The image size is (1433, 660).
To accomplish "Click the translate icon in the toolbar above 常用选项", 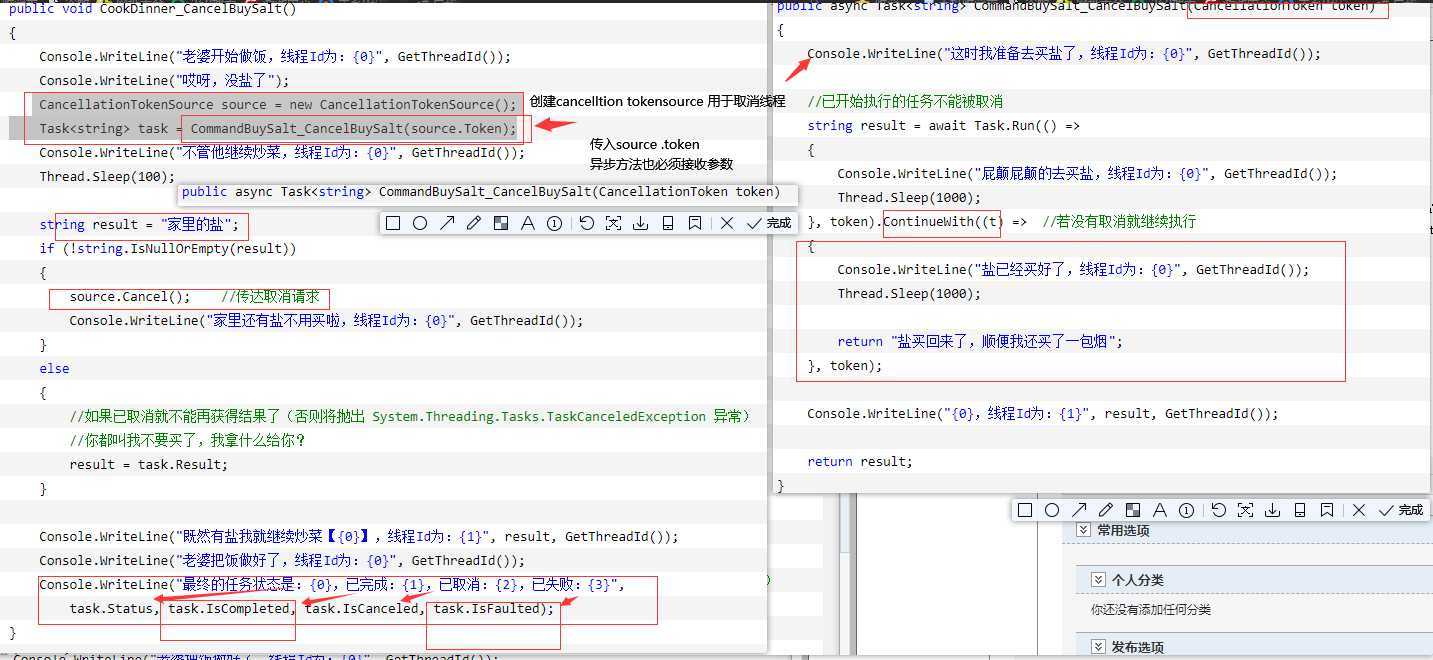I will (1245, 510).
